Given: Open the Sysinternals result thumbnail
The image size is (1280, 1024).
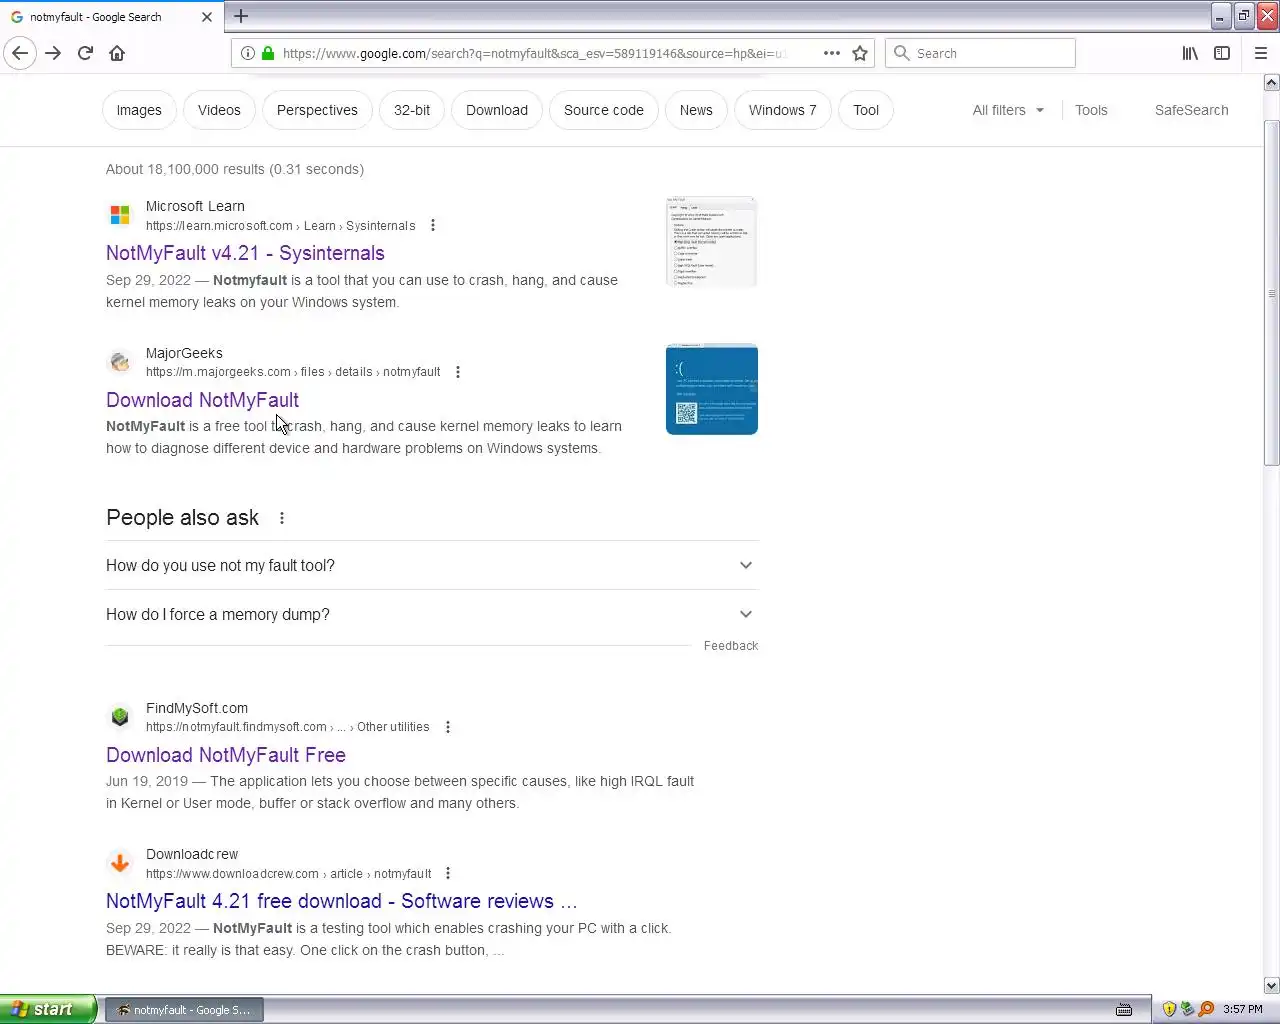Looking at the screenshot, I should pyautogui.click(x=712, y=242).
